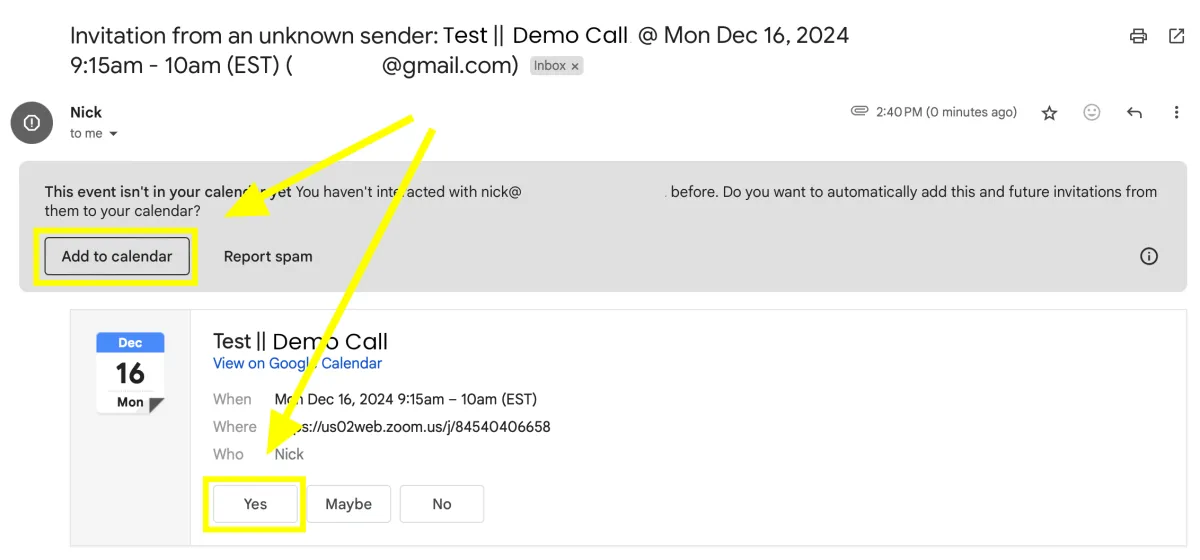Decline the invitation with No
The height and width of the screenshot is (560, 1200).
tap(442, 504)
